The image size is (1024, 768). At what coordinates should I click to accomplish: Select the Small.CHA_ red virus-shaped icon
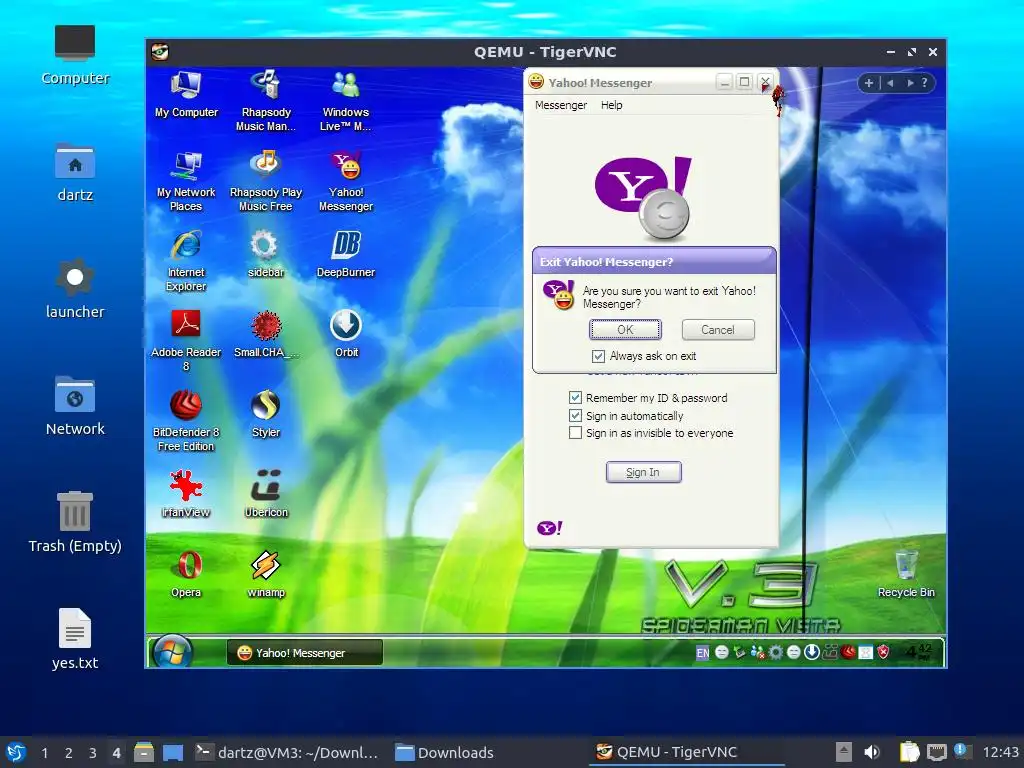[x=266, y=334]
